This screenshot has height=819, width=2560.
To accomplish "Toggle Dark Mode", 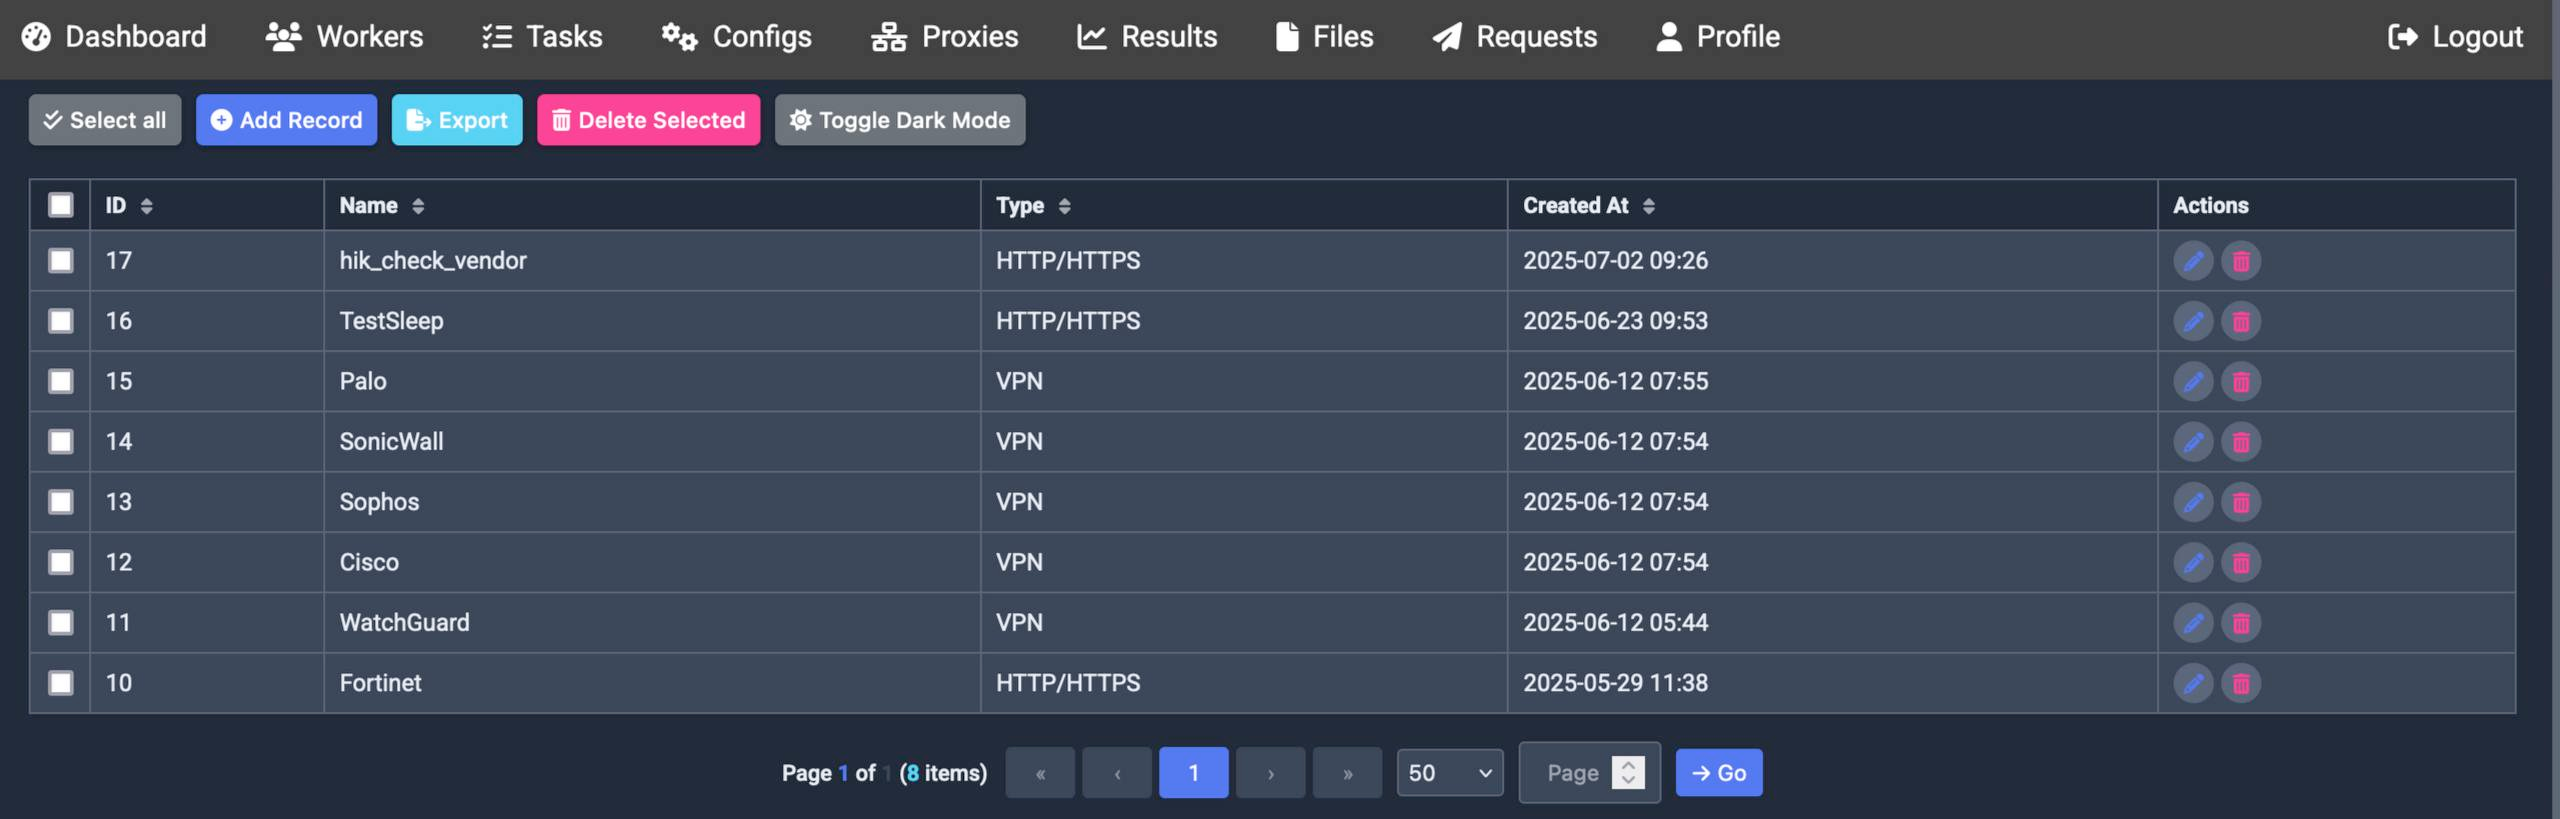I will click(900, 120).
